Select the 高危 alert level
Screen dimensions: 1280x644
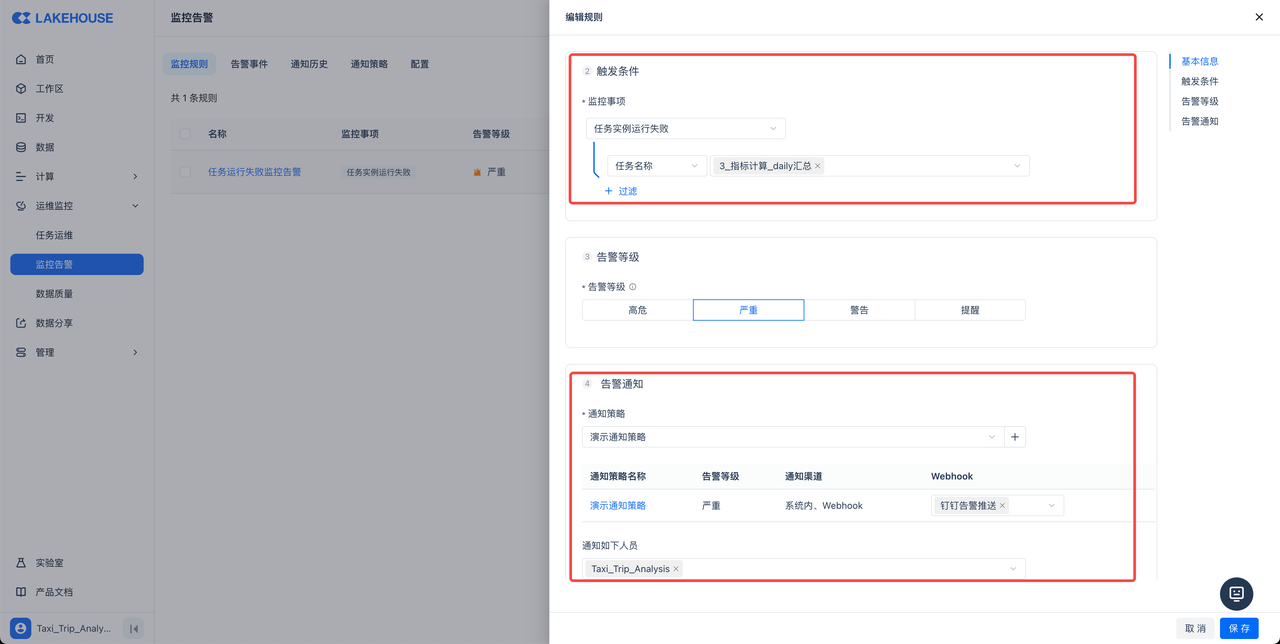(637, 310)
